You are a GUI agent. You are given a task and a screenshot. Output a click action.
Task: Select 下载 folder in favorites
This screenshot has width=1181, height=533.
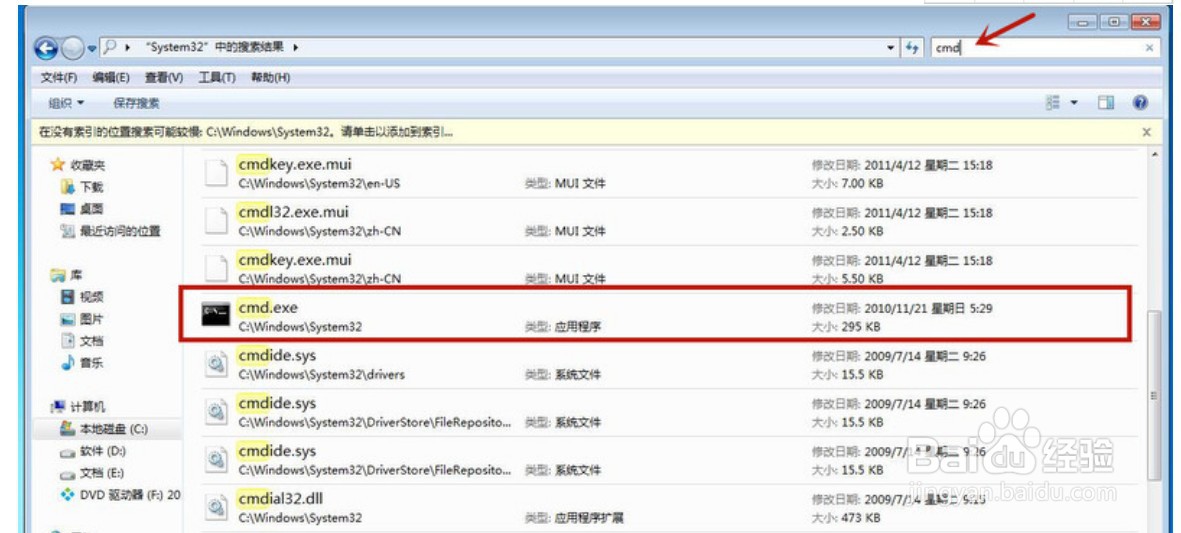click(83, 187)
